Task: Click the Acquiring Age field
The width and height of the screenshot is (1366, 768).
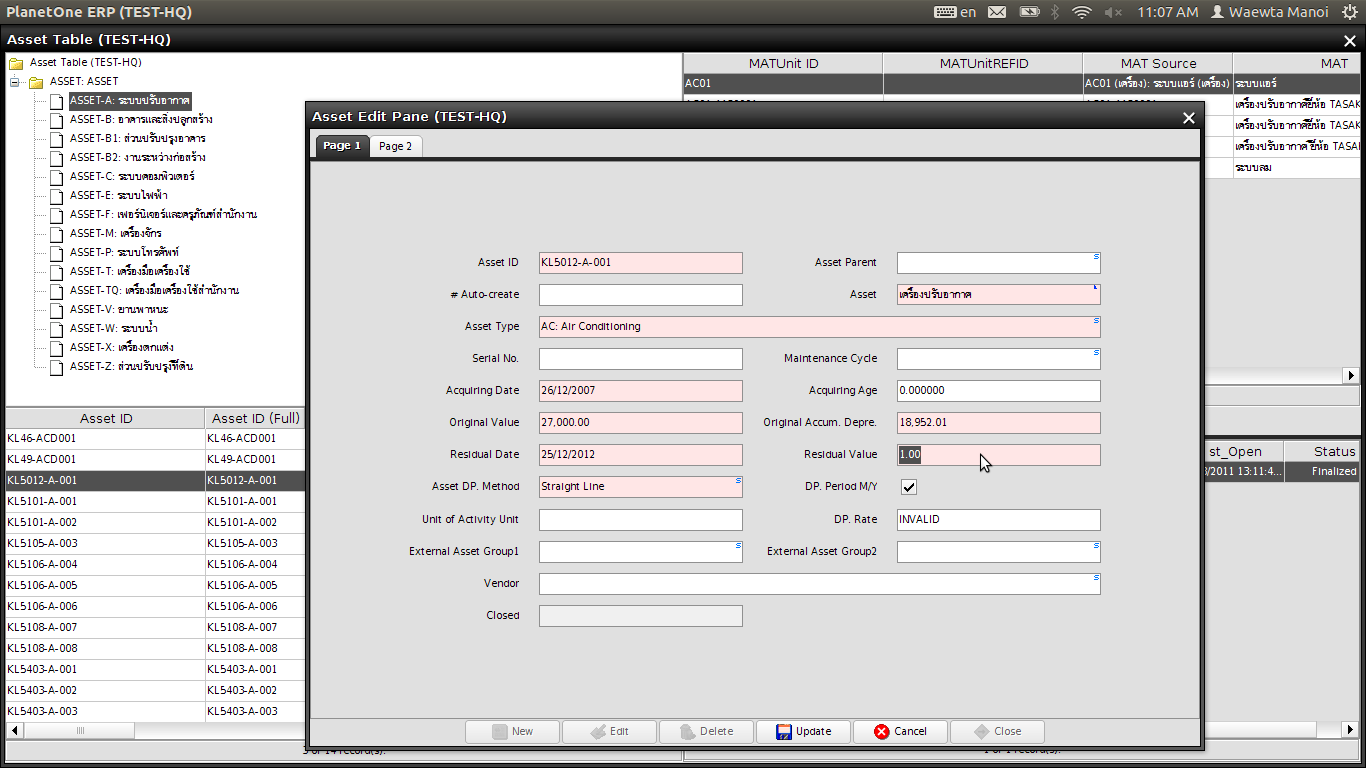Action: (998, 391)
